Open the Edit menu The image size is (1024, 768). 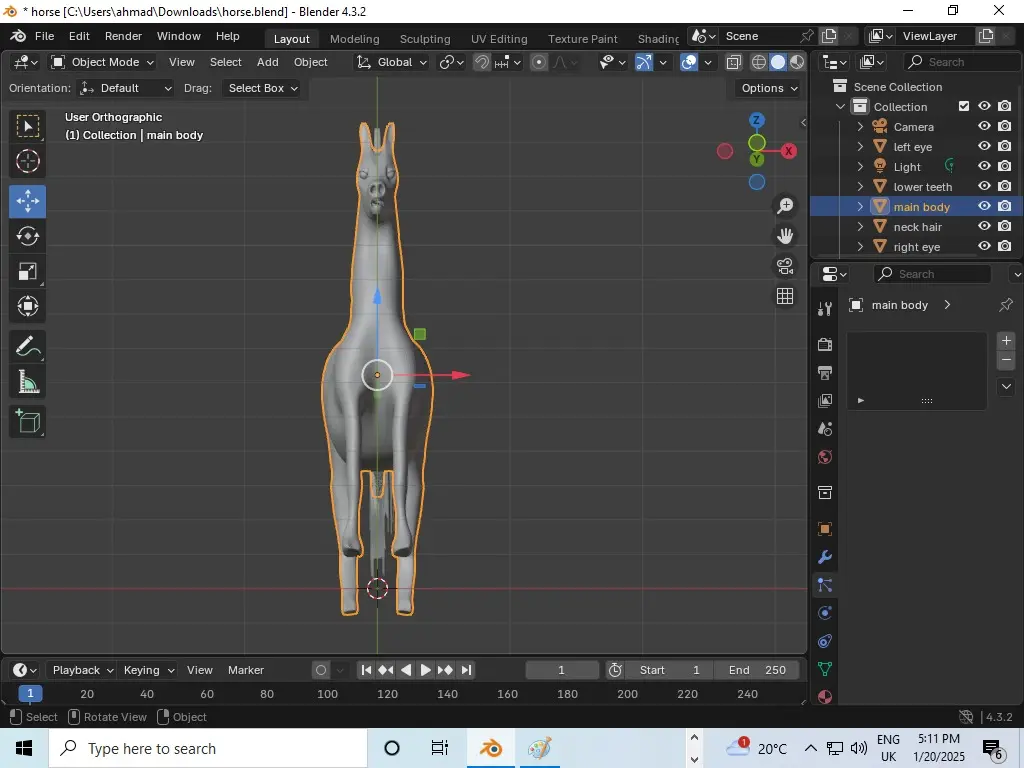point(79,36)
